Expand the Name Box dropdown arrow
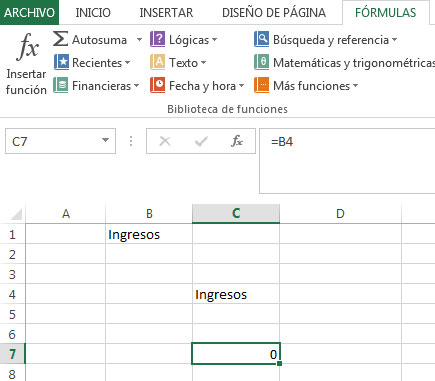The height and width of the screenshot is (381, 435). coord(105,140)
